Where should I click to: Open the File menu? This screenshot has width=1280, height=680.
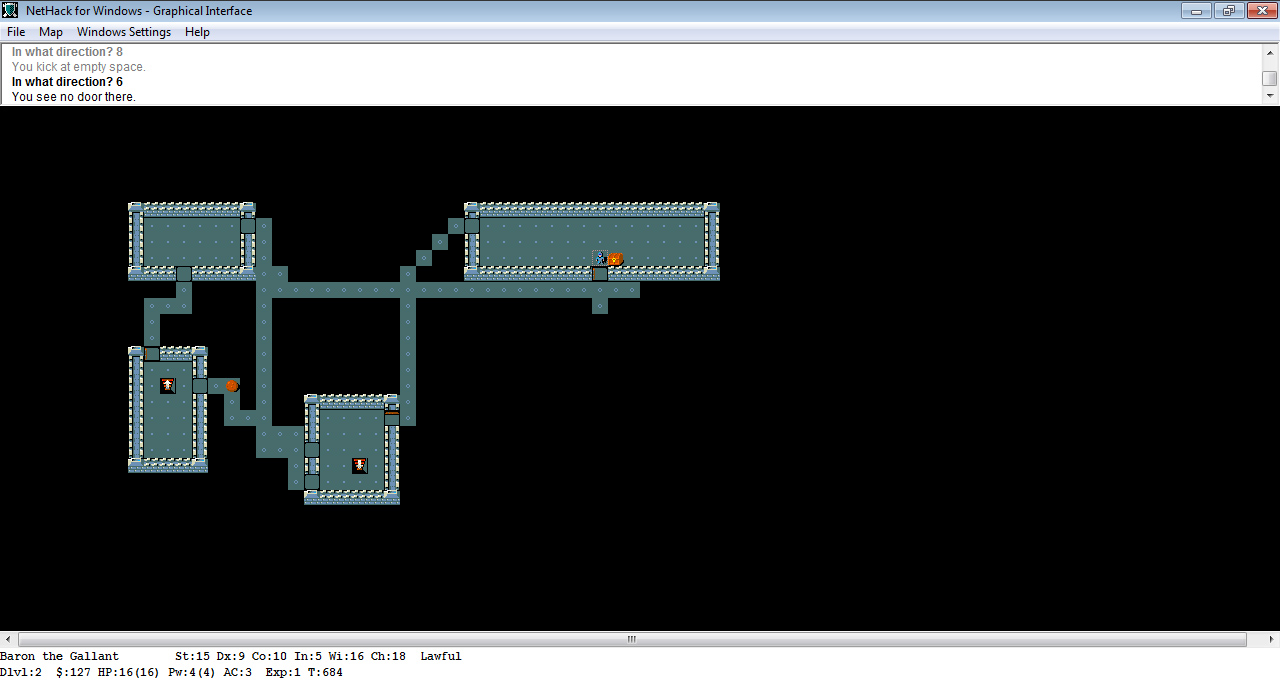click(16, 32)
